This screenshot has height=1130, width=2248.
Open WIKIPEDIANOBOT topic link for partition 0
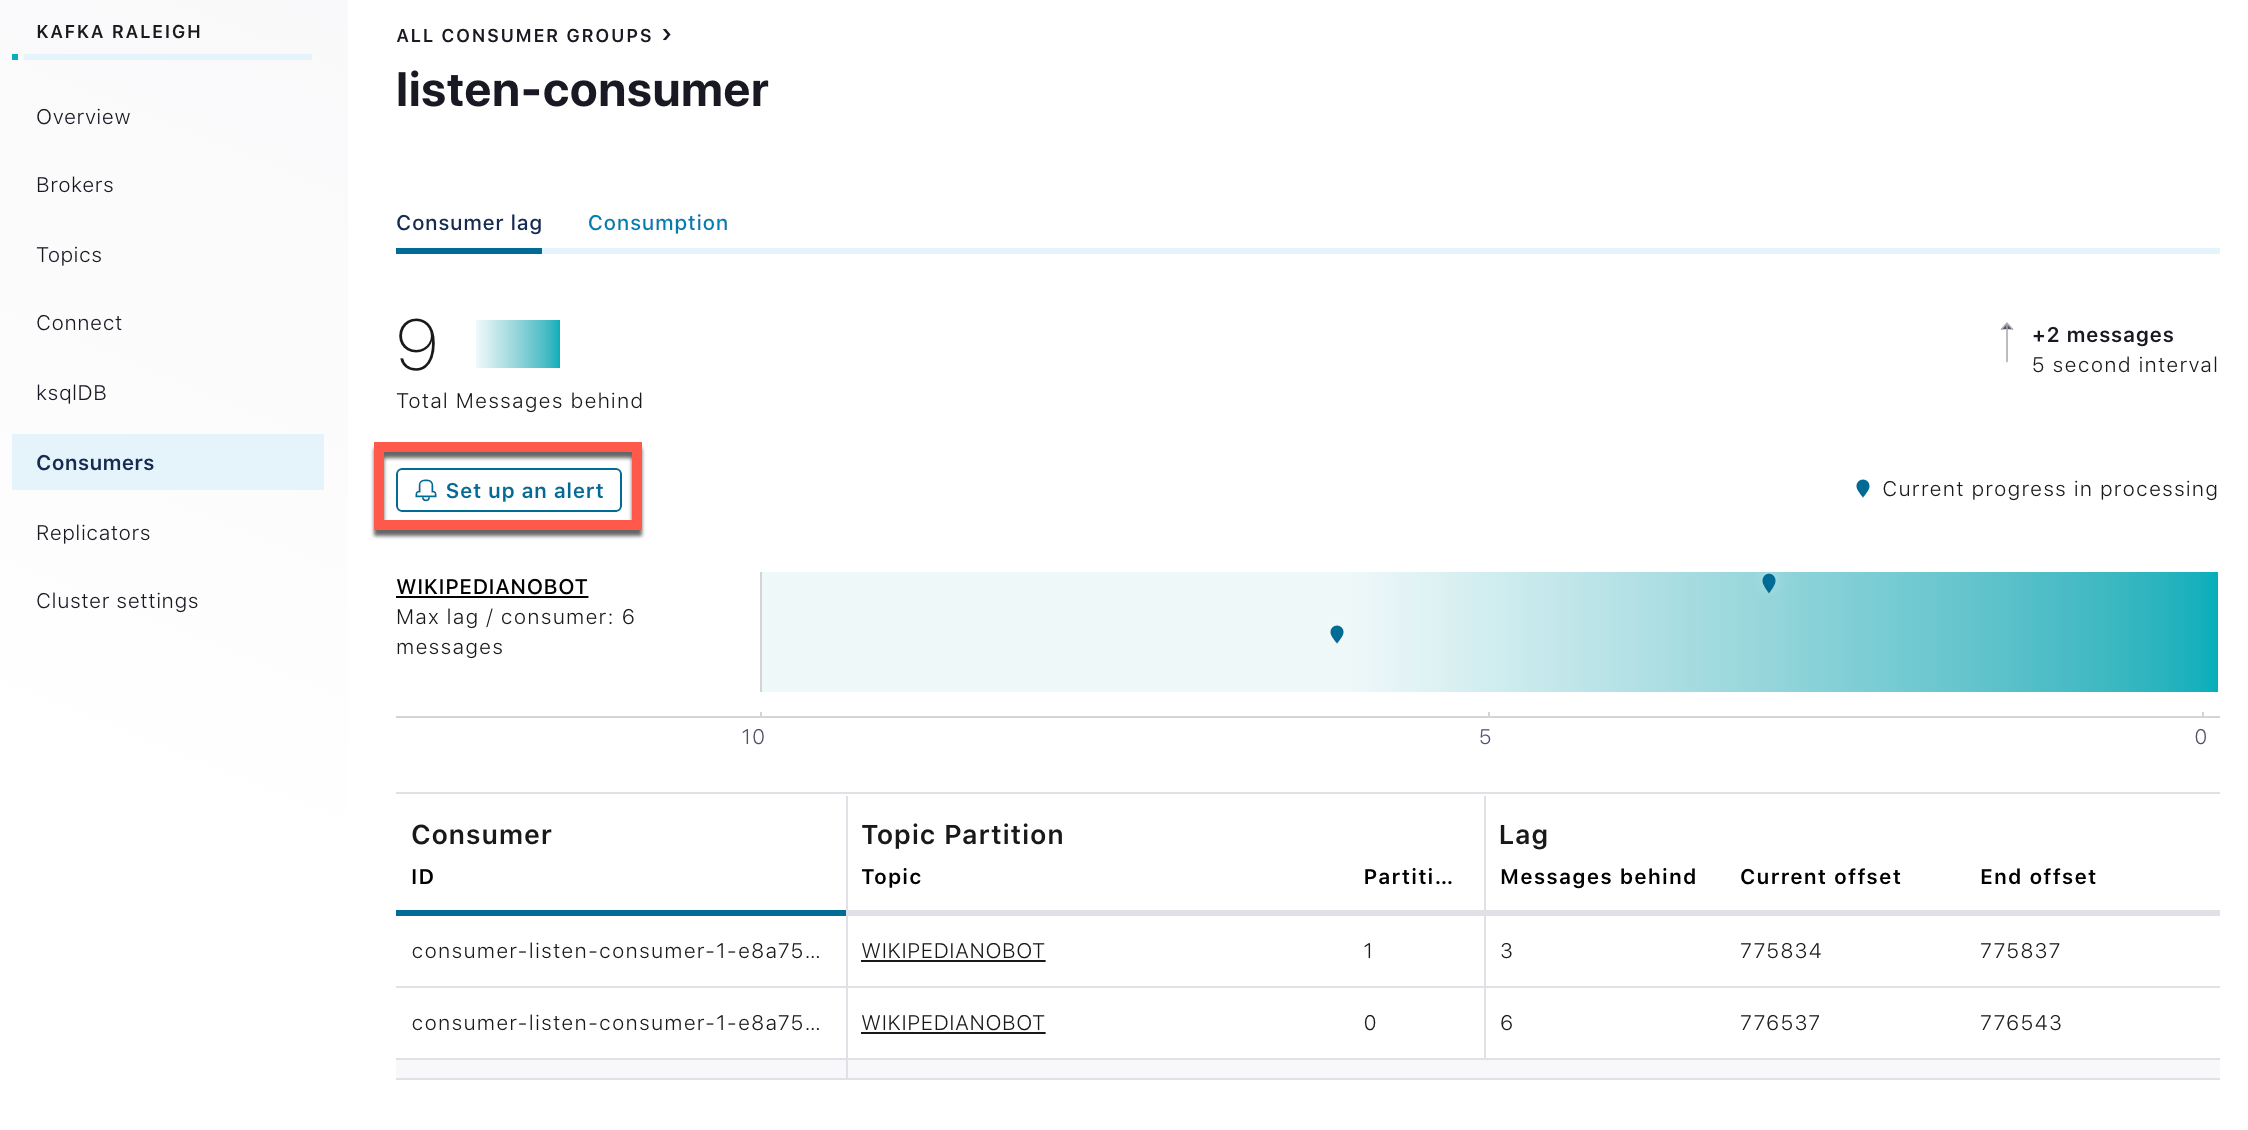coord(952,1023)
